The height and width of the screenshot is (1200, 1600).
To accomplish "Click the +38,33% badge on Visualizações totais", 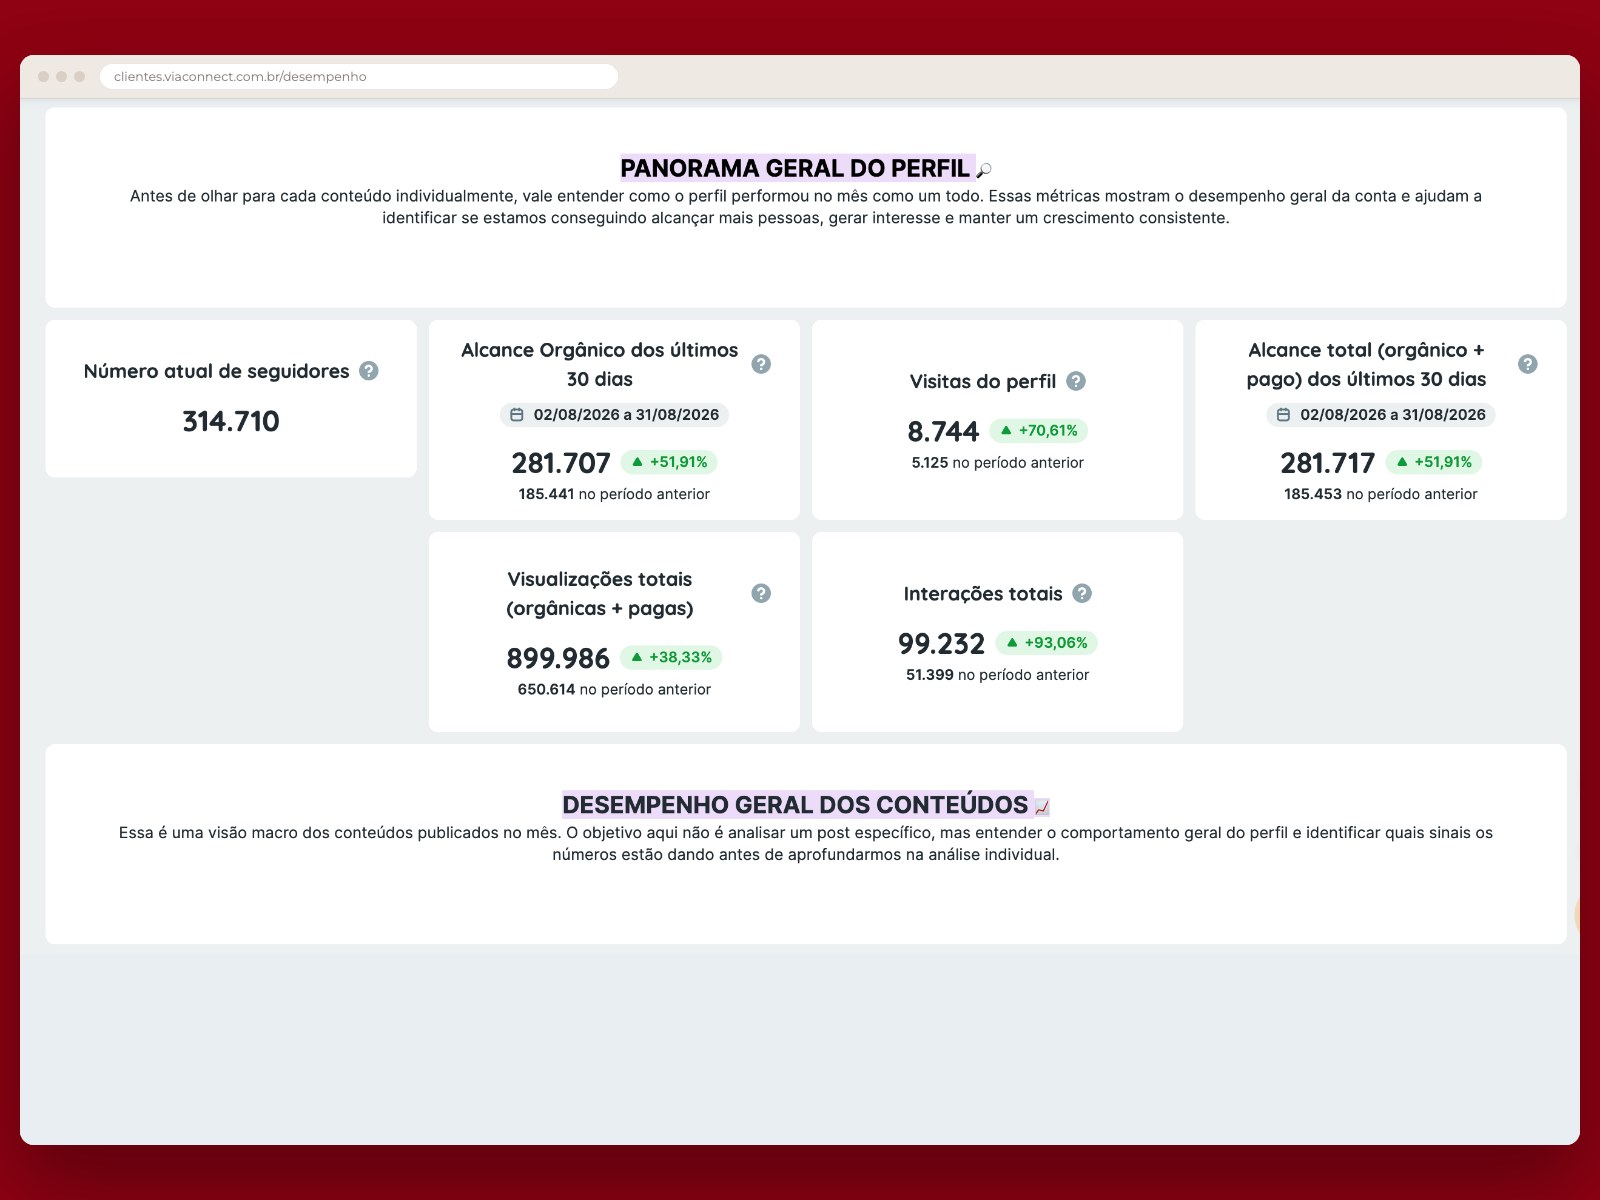I will [x=671, y=657].
